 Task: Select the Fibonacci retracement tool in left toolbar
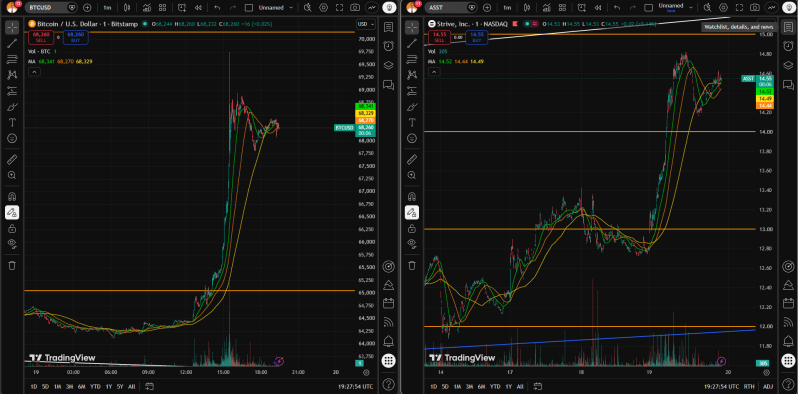click(x=12, y=60)
